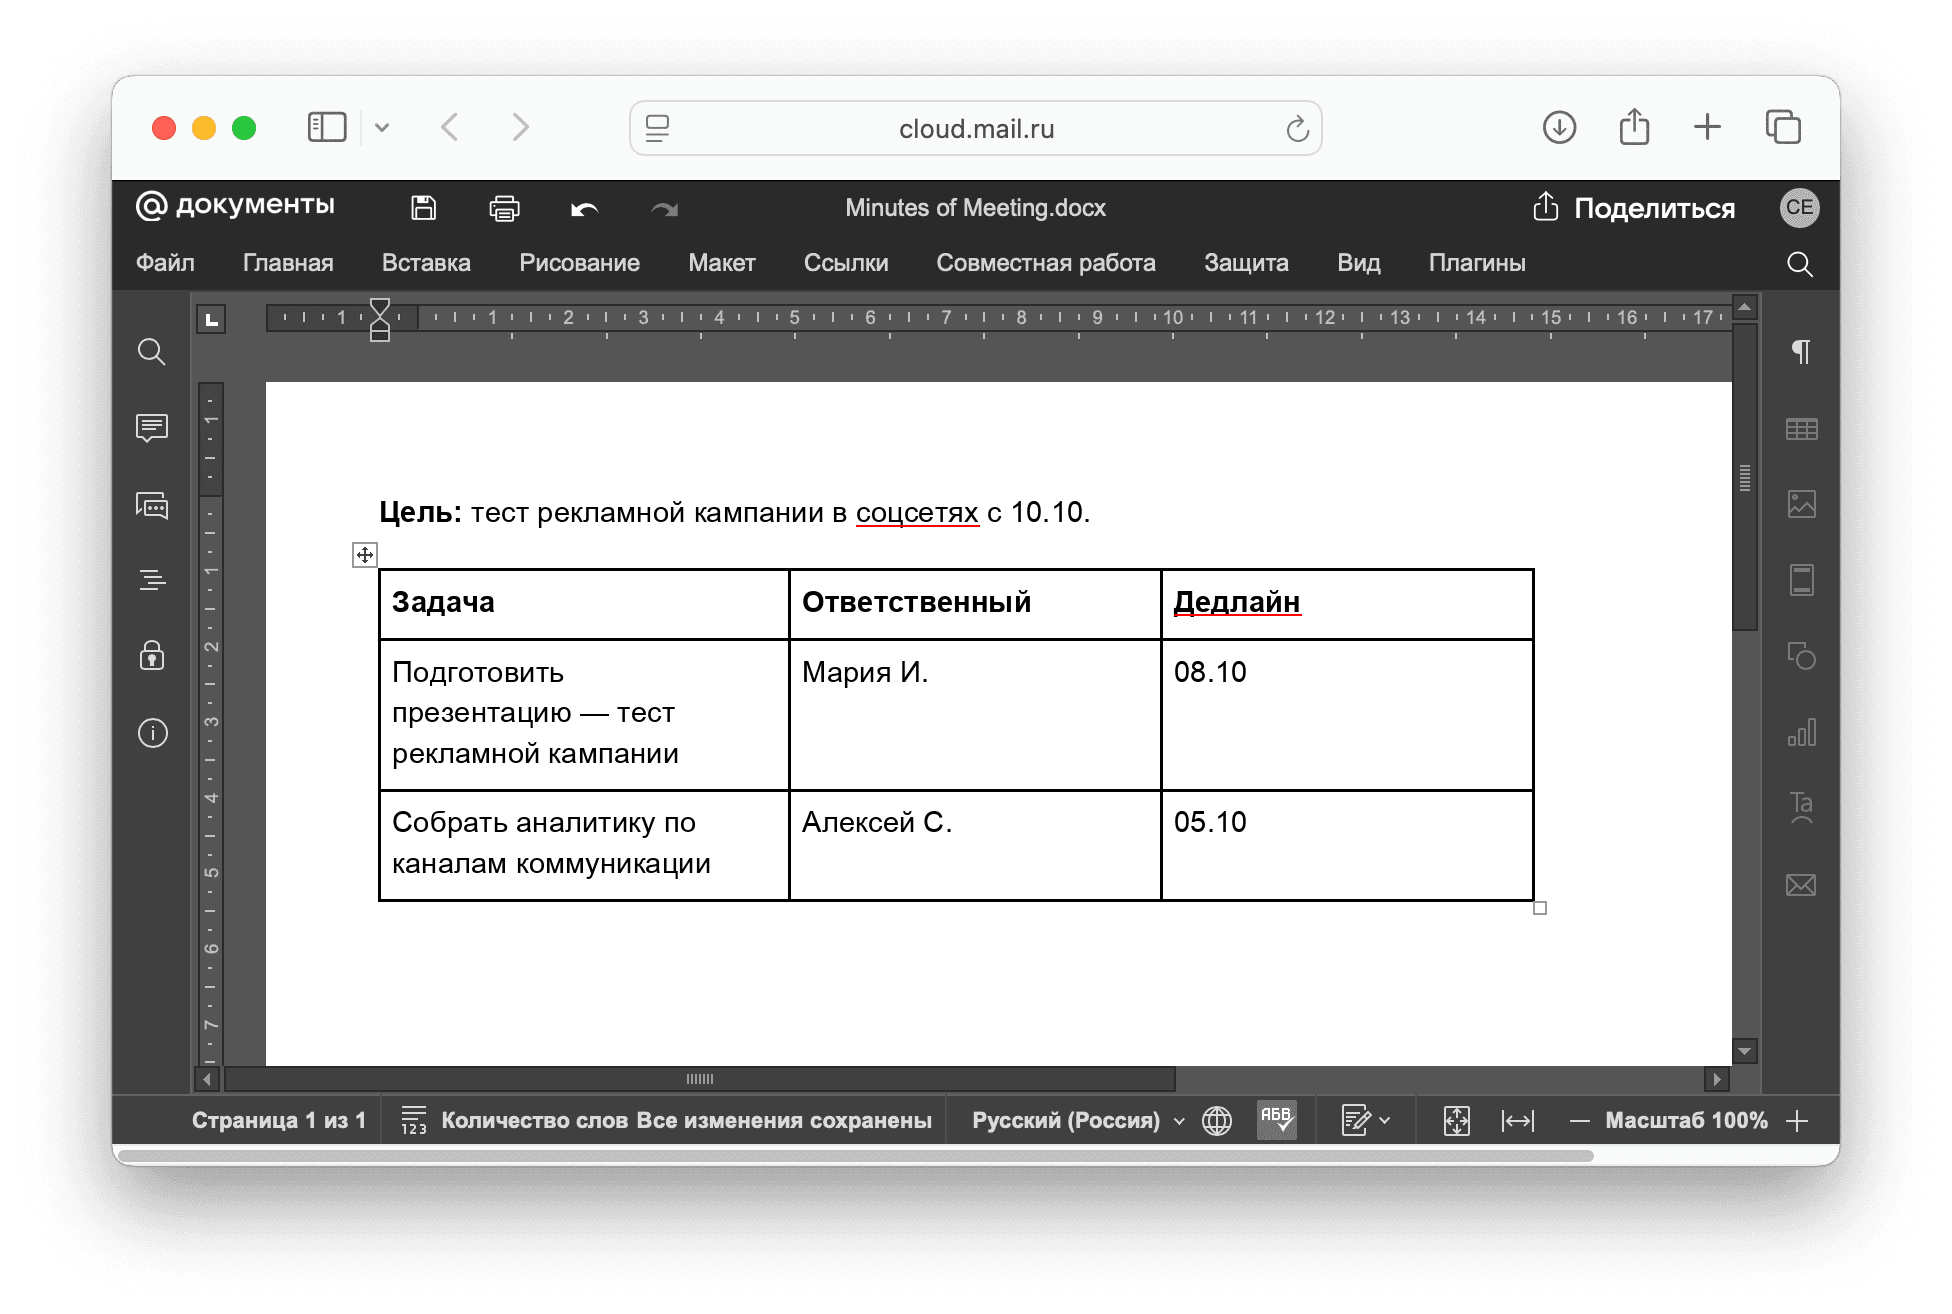Viewport: 1952px width, 1314px height.
Task: Open Paragraph settings in right sidebar
Action: [x=1801, y=352]
